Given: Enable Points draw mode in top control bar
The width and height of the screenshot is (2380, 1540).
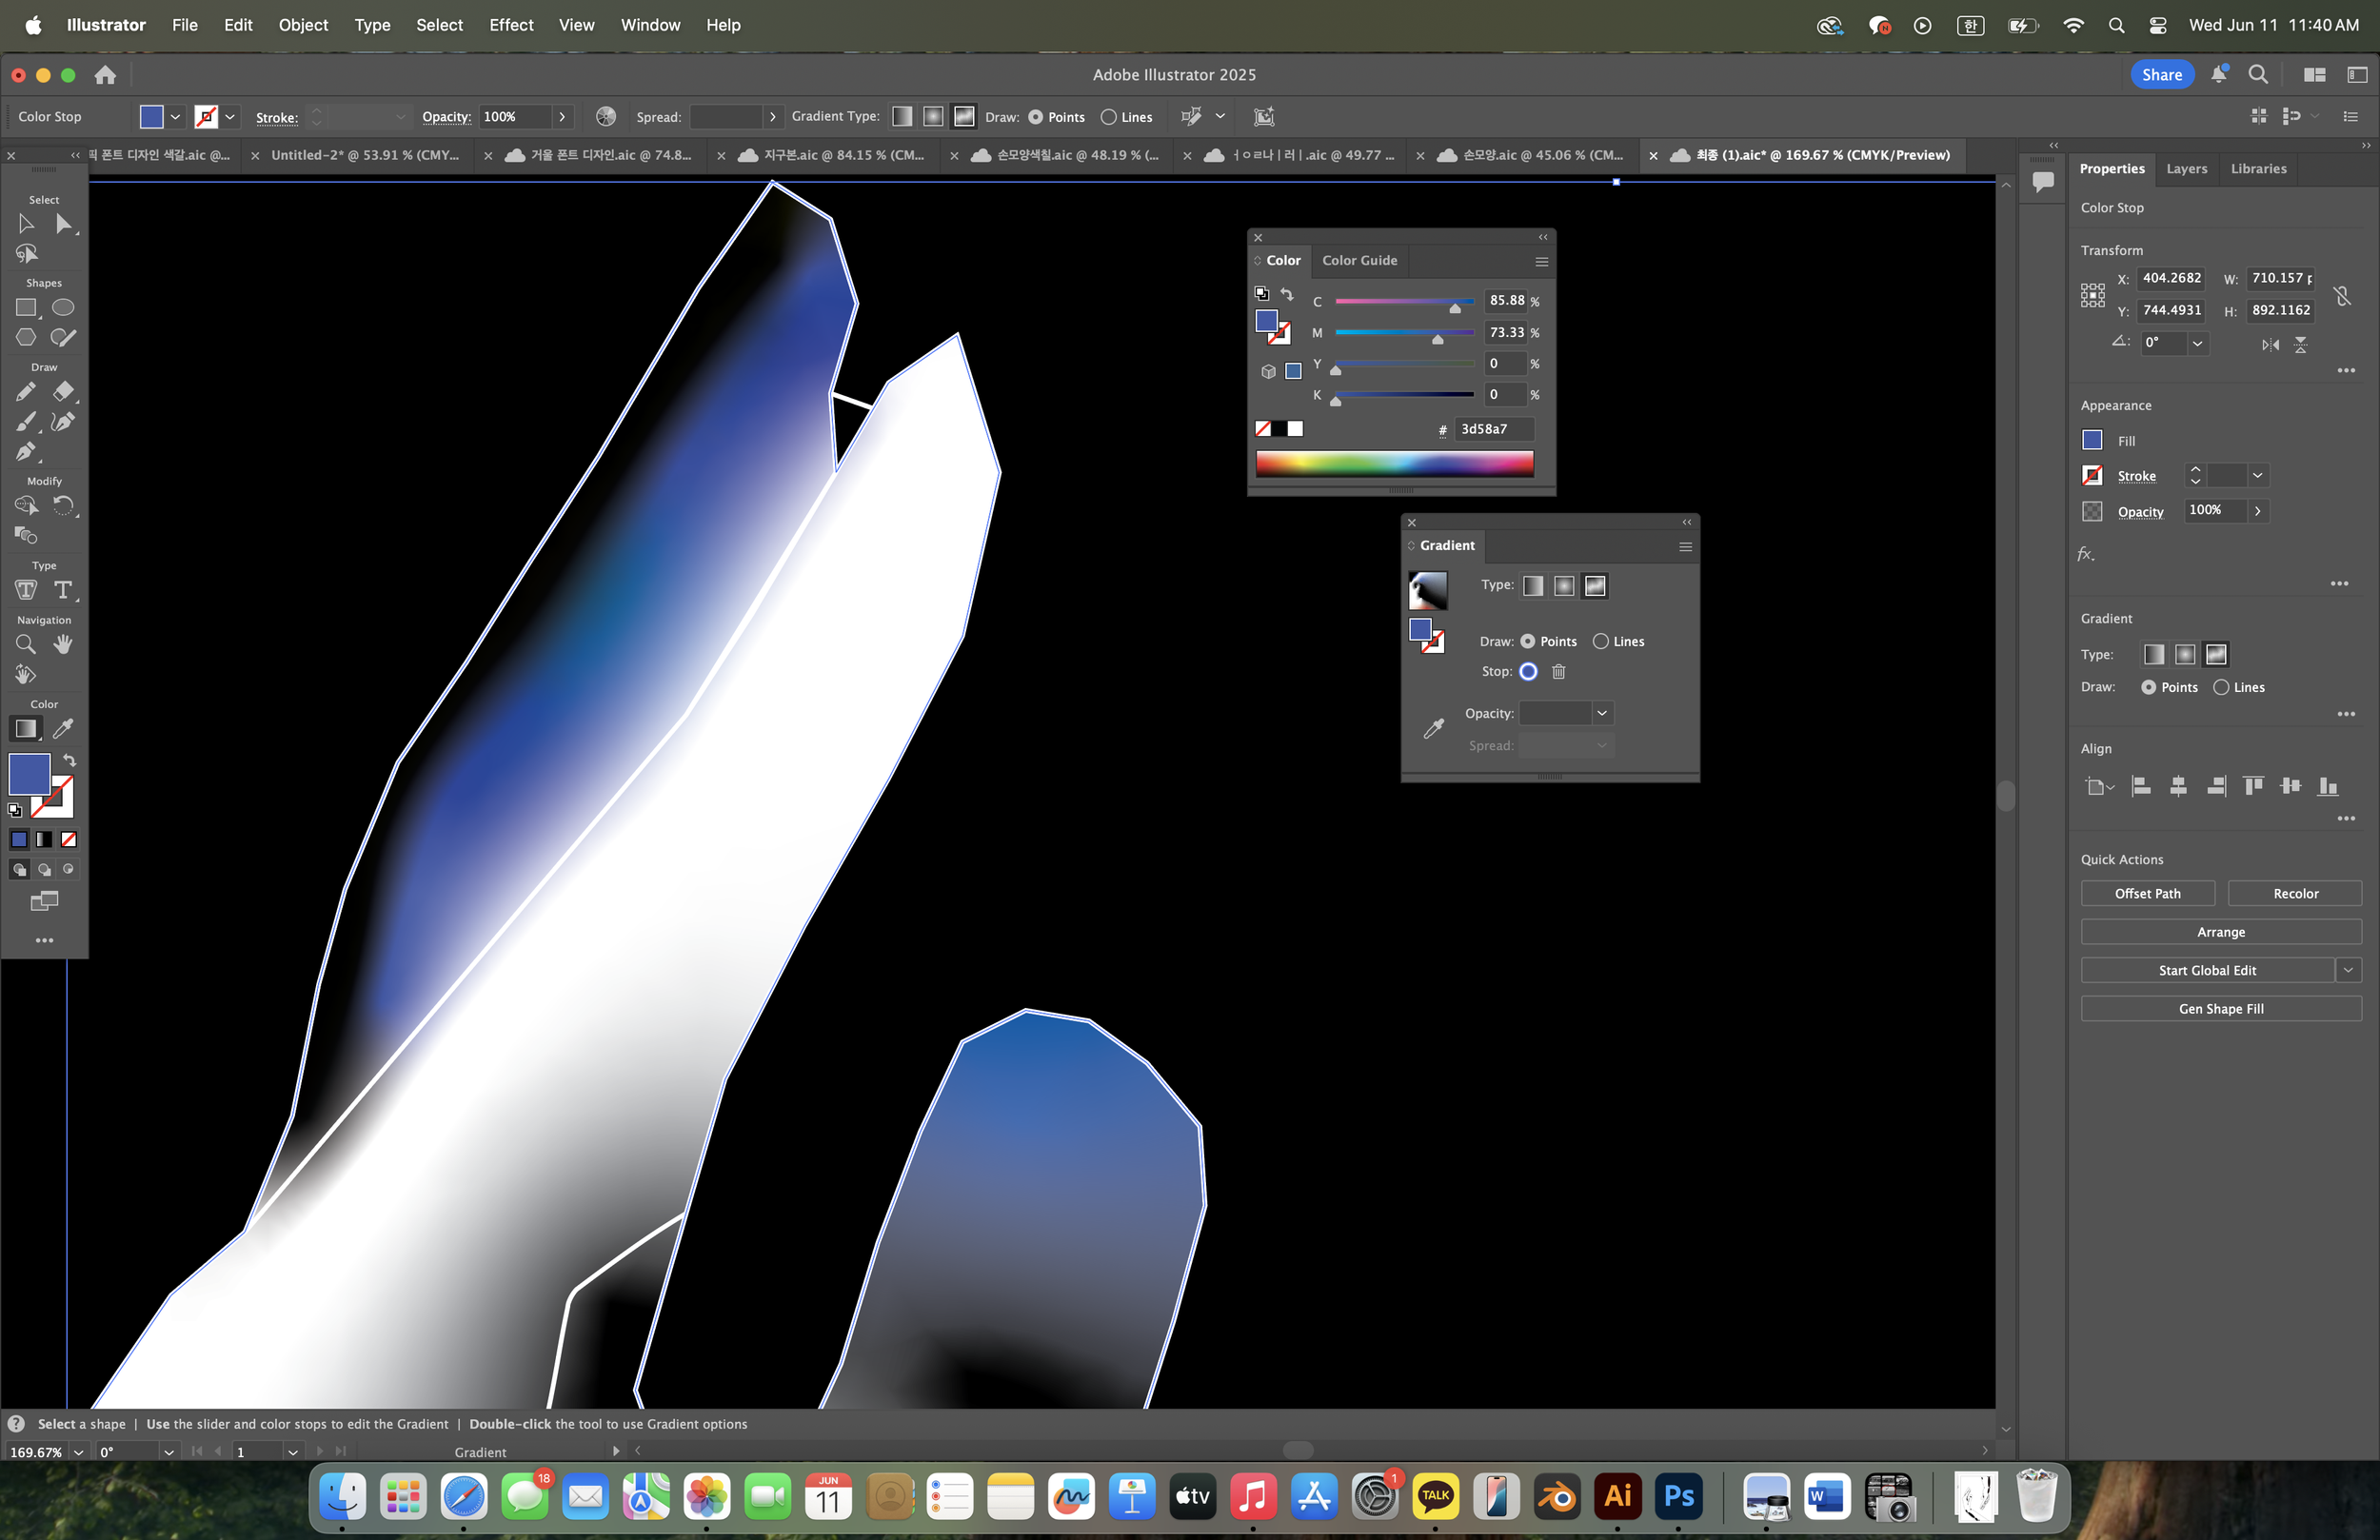Looking at the screenshot, I should coord(1037,117).
